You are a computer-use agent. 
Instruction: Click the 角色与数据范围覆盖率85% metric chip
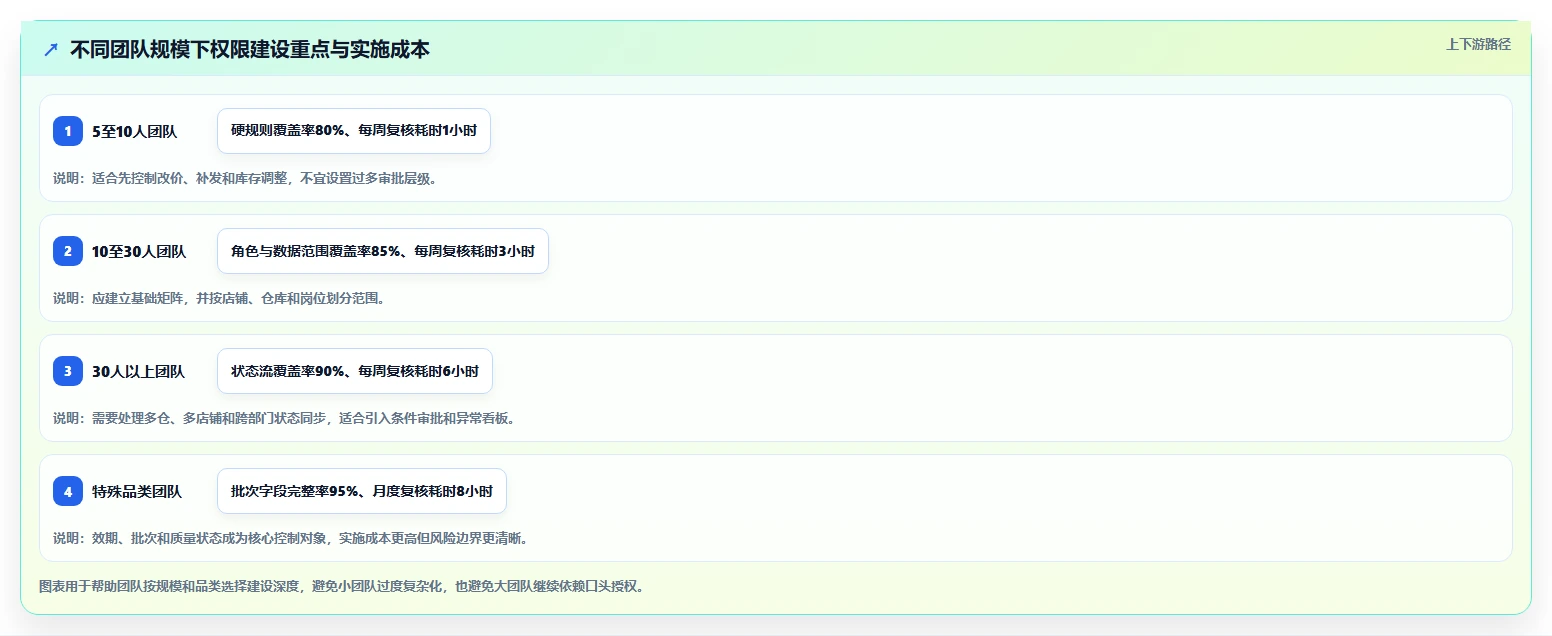point(383,251)
